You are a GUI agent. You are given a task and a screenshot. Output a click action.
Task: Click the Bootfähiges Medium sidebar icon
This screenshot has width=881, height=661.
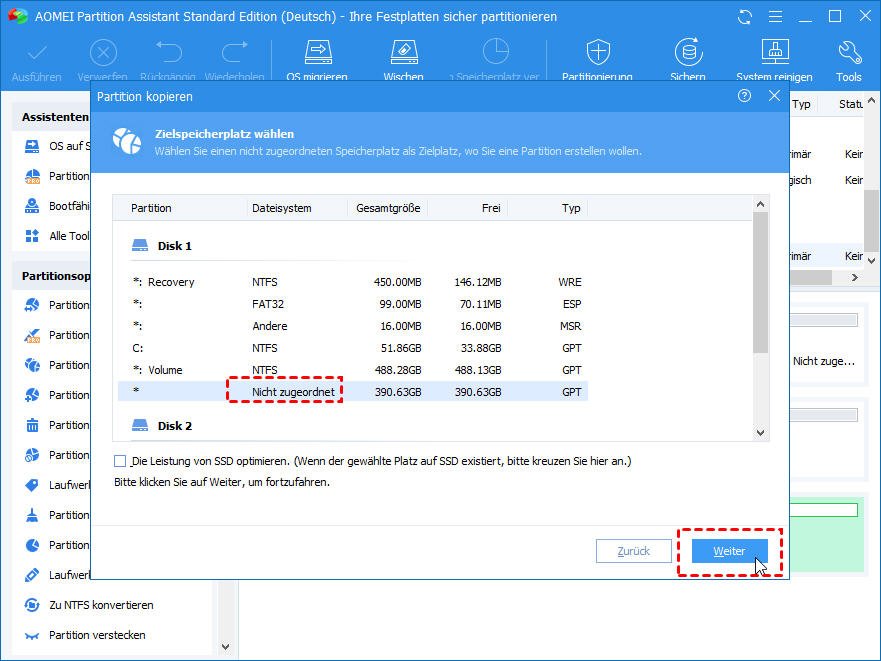tap(32, 206)
